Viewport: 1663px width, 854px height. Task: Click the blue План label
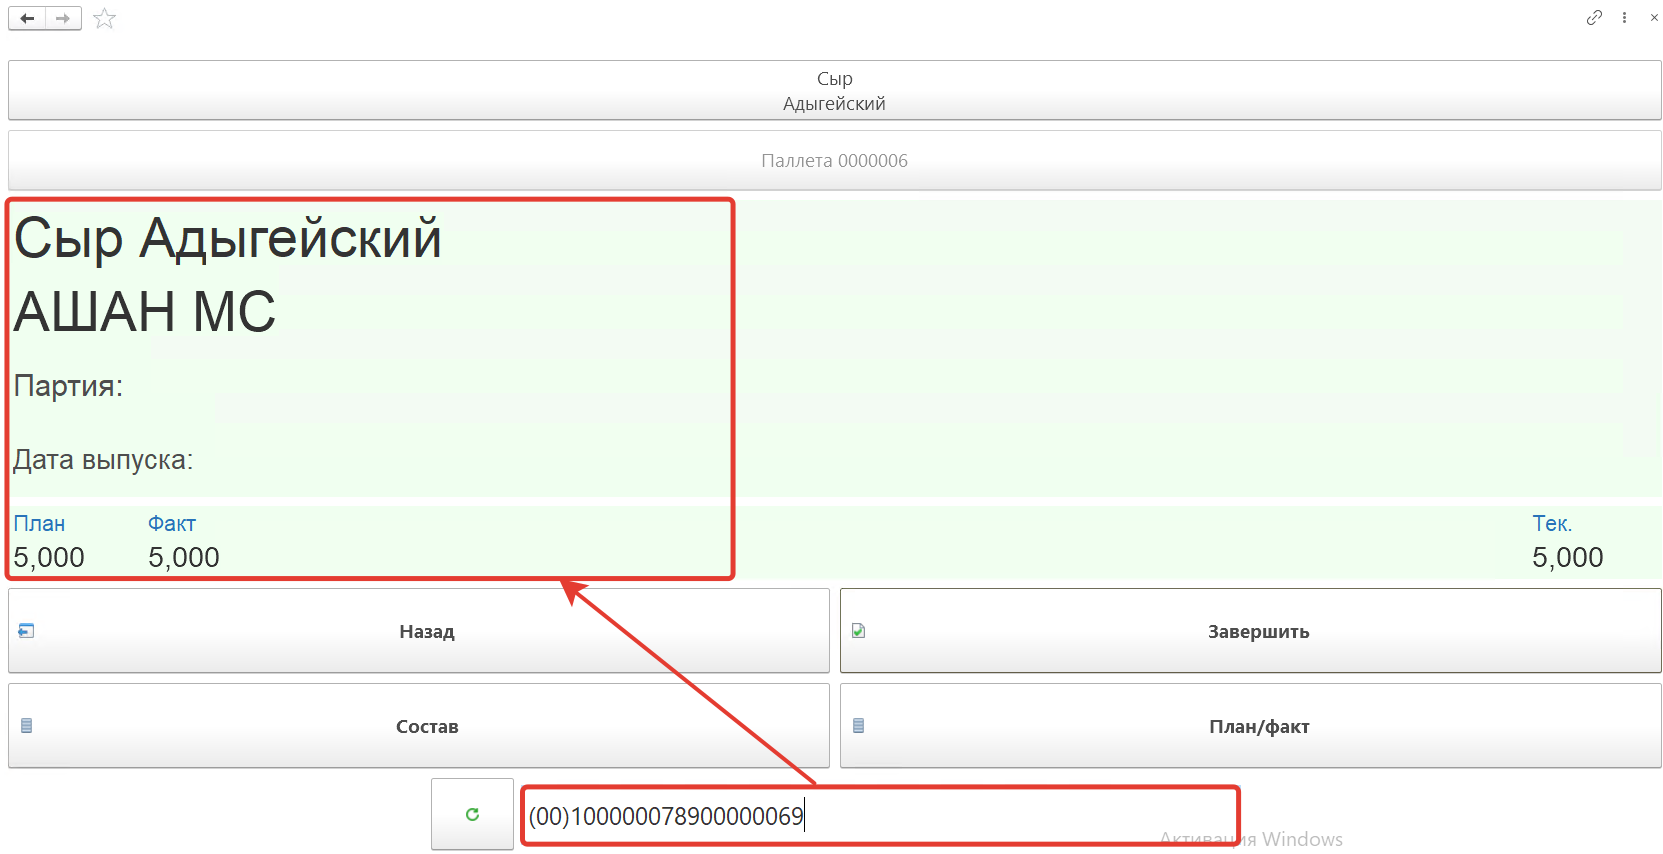39,524
